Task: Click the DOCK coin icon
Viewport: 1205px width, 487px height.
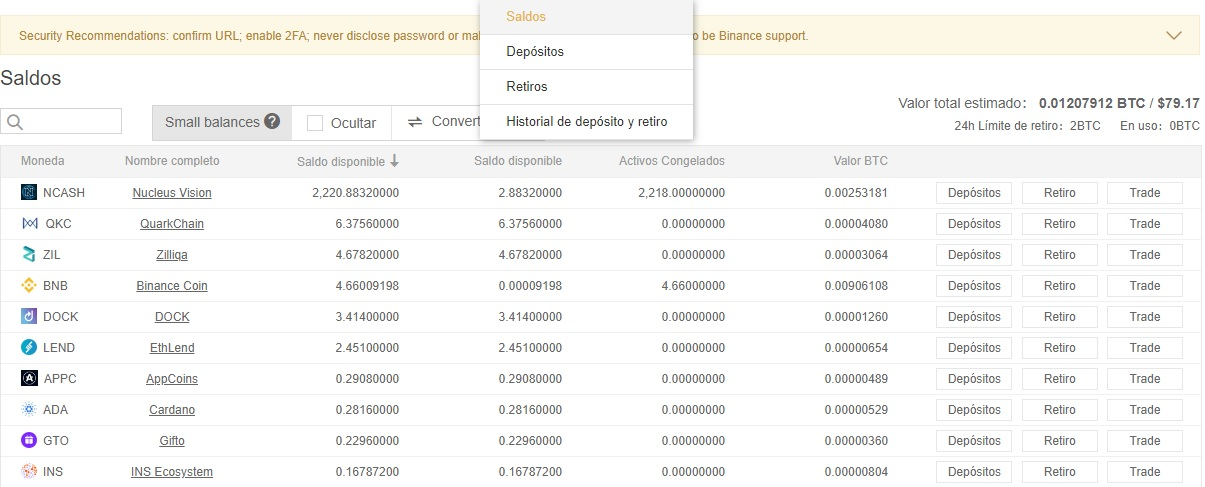Action: 28,316
